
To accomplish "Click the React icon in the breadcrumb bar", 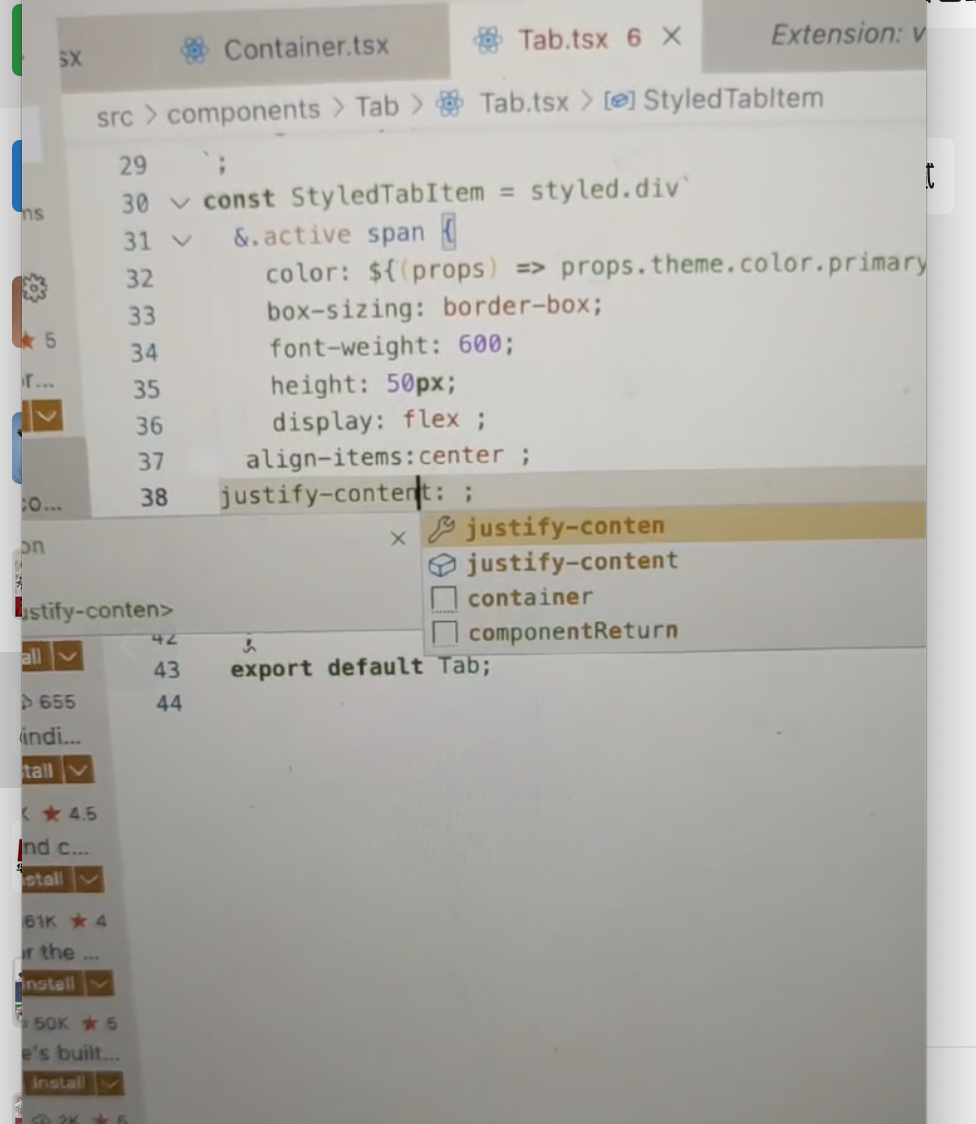I will [x=450, y=104].
